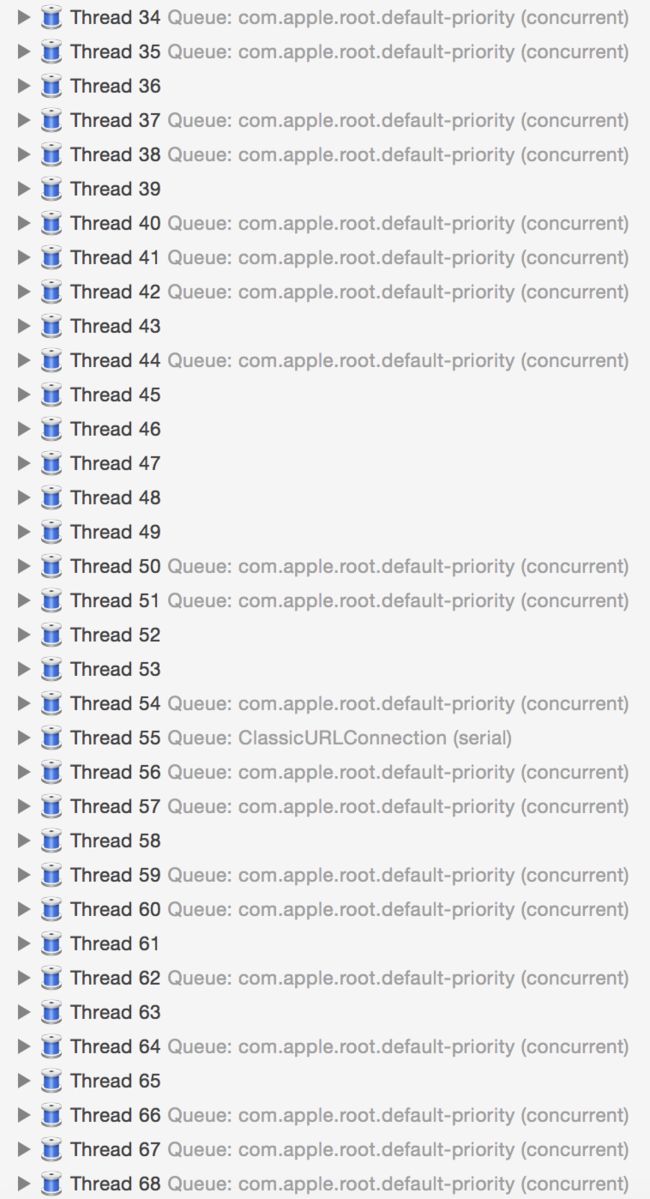Screen dimensions: 650x1199
Task: Click Thread 41 queue description text
Action: point(398,258)
